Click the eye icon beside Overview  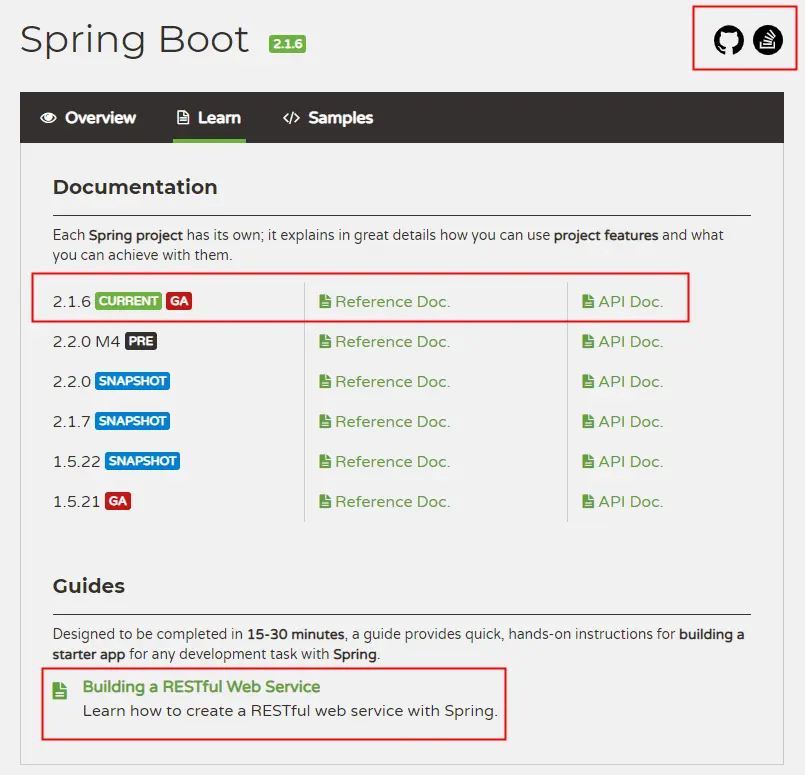[x=48, y=118]
